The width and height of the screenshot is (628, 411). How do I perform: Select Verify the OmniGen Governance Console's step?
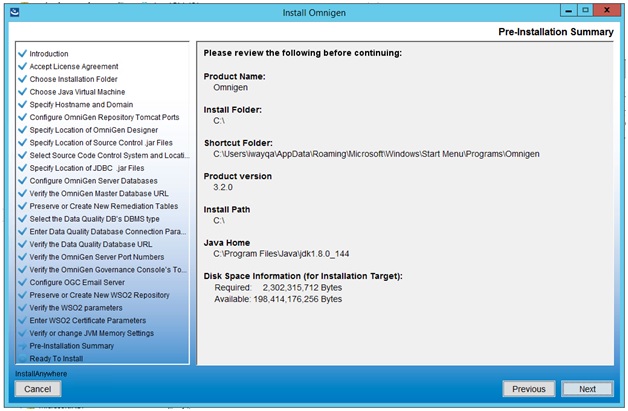(108, 270)
